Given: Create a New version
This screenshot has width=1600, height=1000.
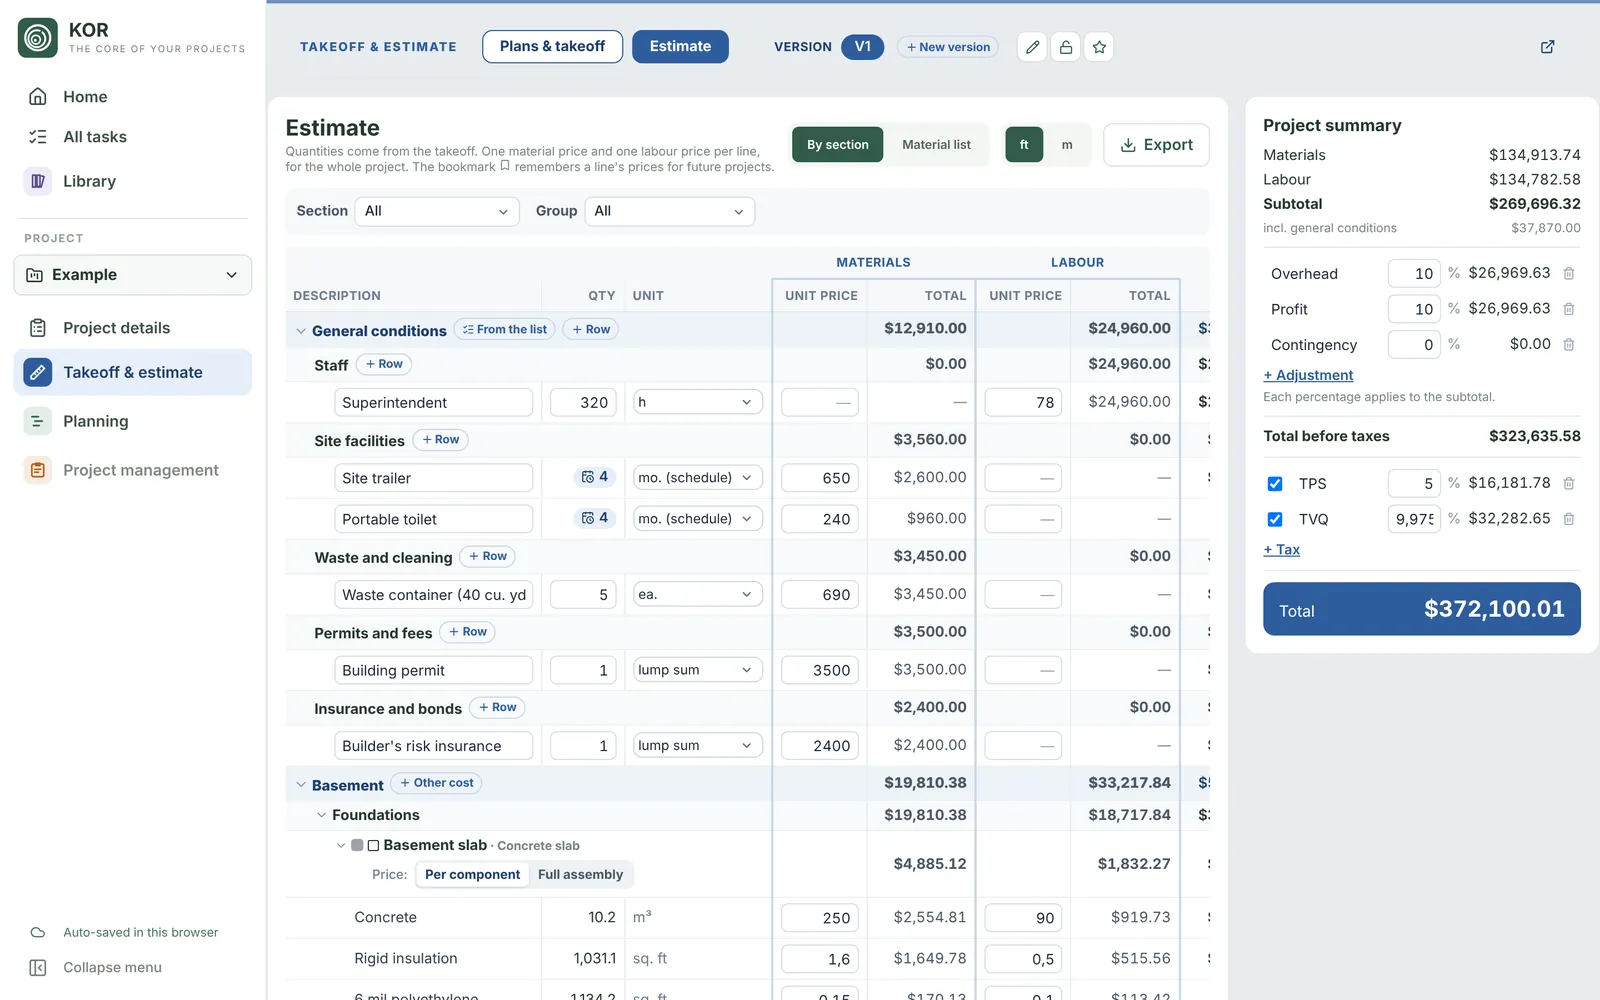Looking at the screenshot, I should (948, 47).
